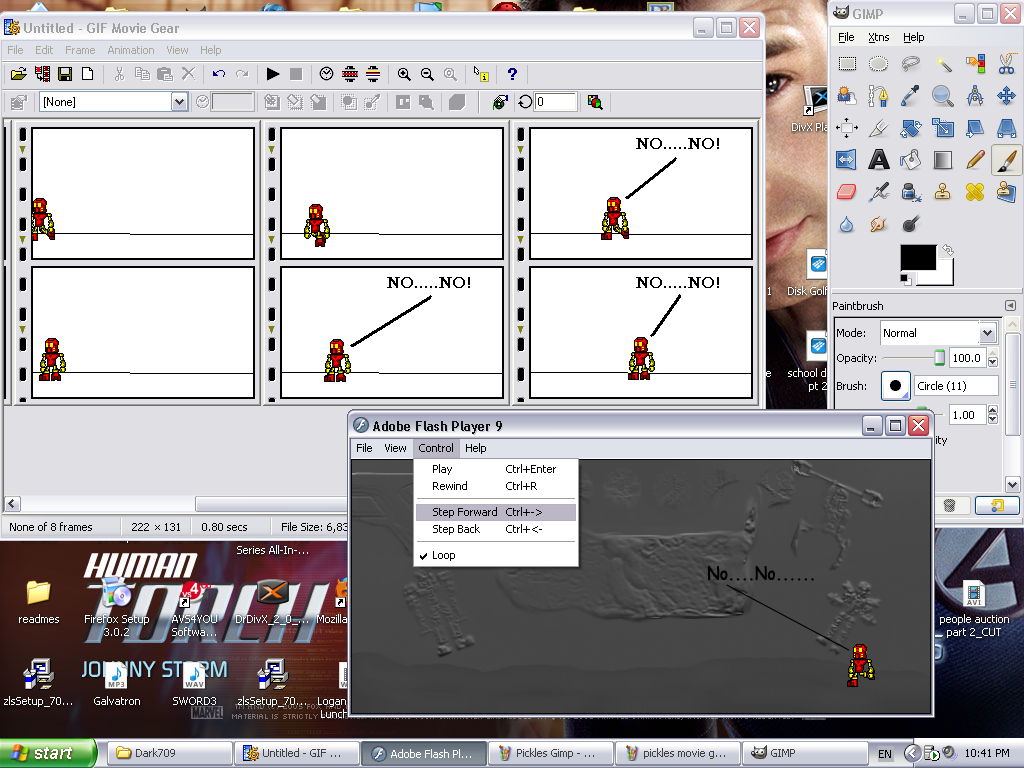Click the zoom in magnifier in GIF Movie Gear toolbar
Viewport: 1024px width, 769px height.
404,74
